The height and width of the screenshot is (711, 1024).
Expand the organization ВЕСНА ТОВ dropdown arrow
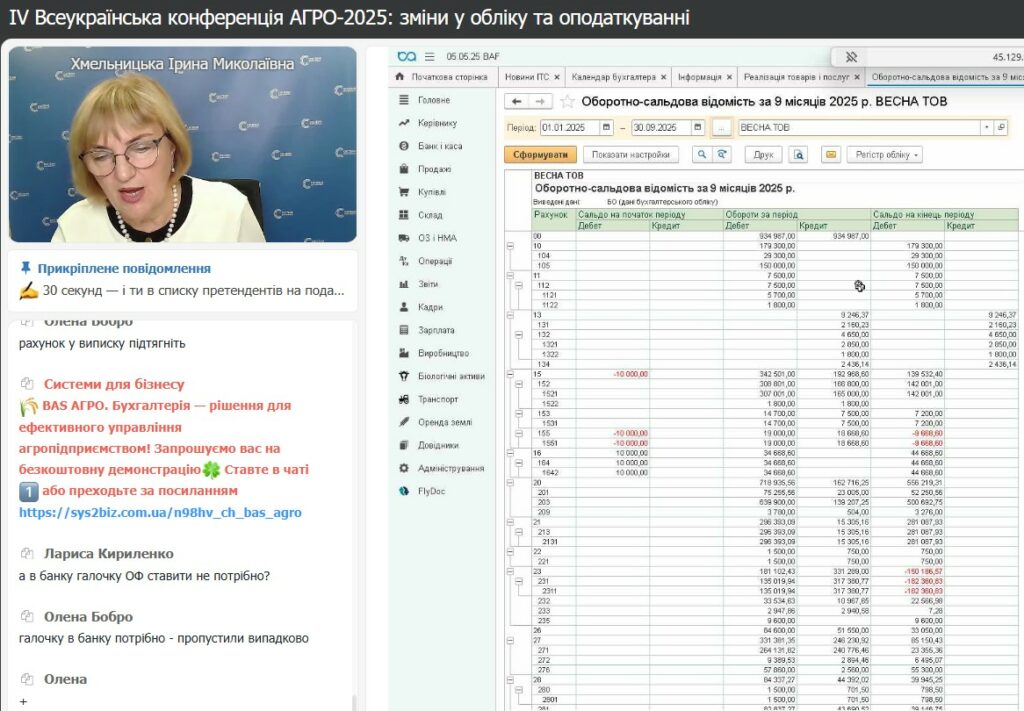(x=986, y=128)
